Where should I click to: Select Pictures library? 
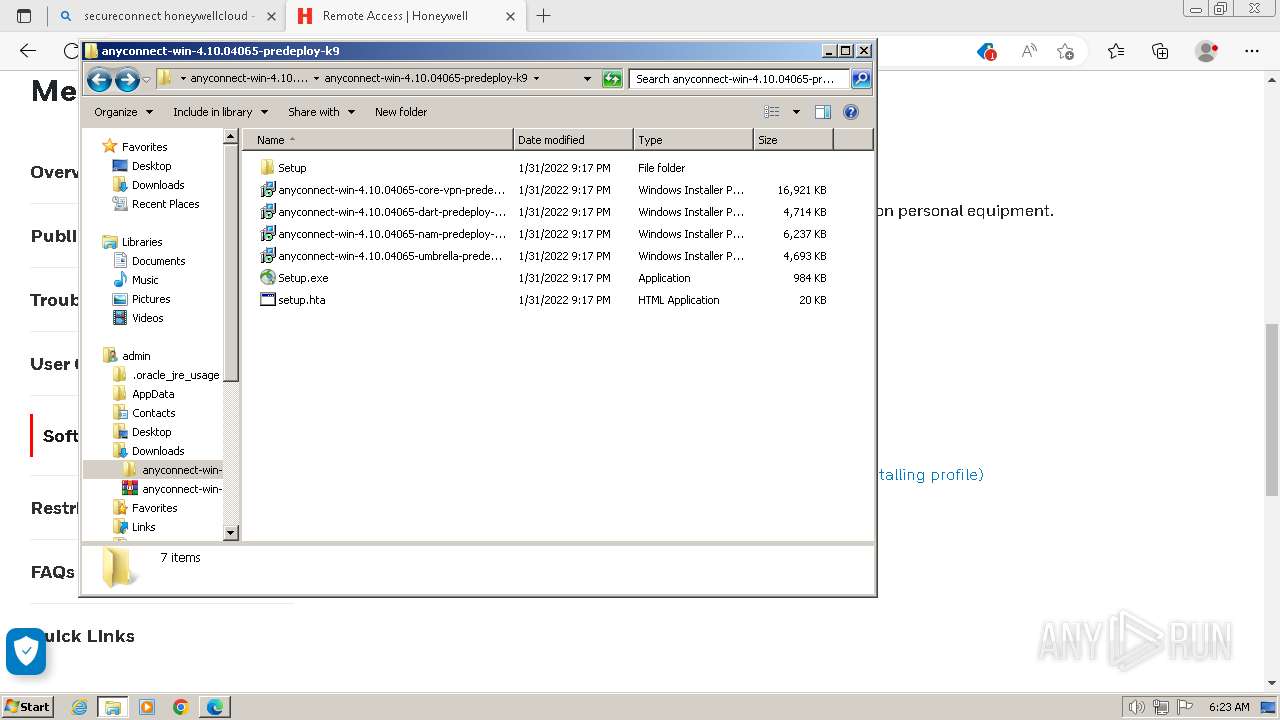point(151,299)
